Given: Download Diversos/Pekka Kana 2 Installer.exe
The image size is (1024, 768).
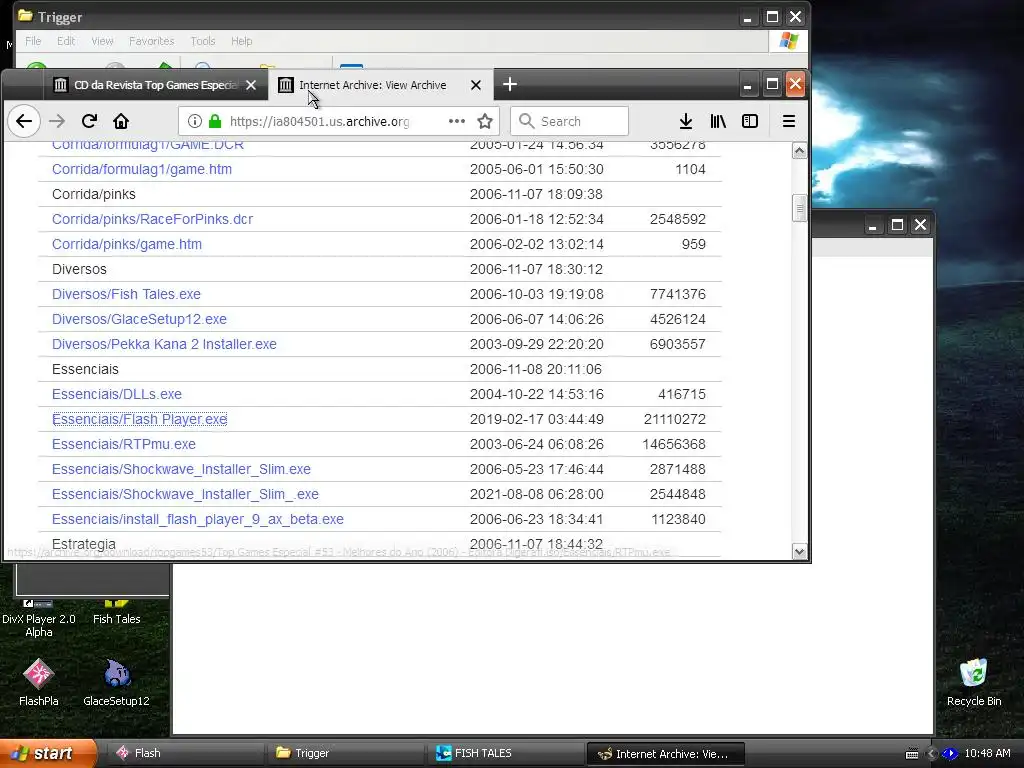Looking at the screenshot, I should click(x=164, y=344).
